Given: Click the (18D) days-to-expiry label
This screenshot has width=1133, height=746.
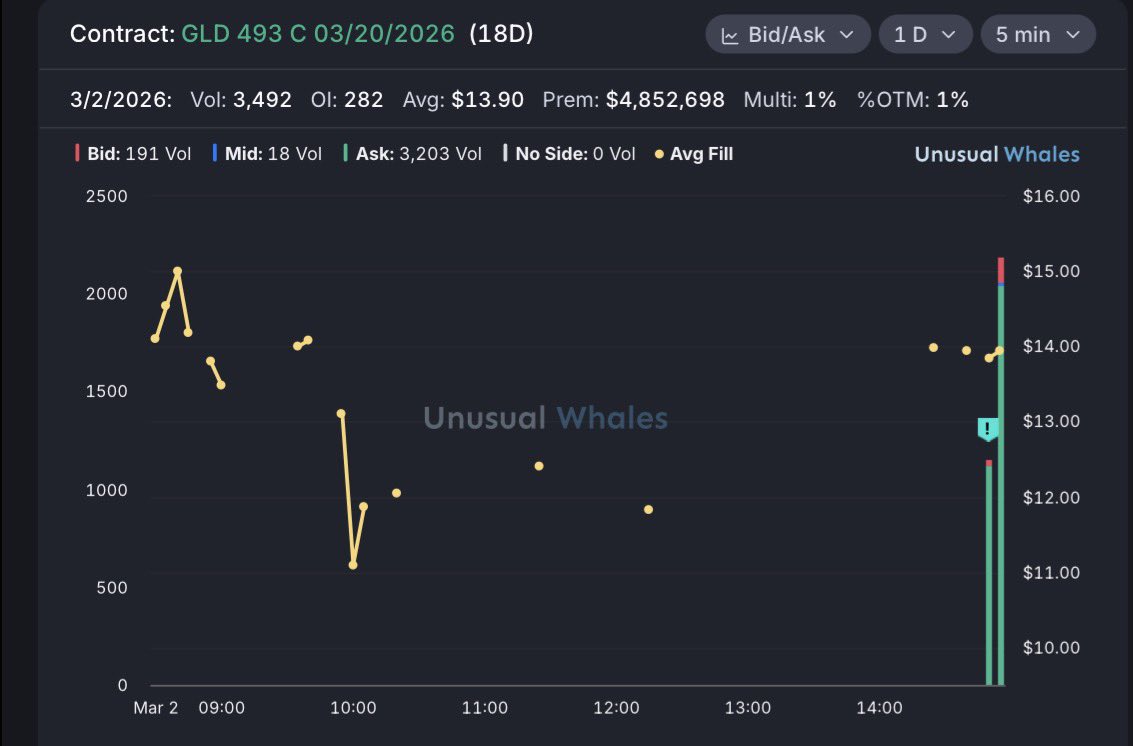Looking at the screenshot, I should pyautogui.click(x=501, y=34).
